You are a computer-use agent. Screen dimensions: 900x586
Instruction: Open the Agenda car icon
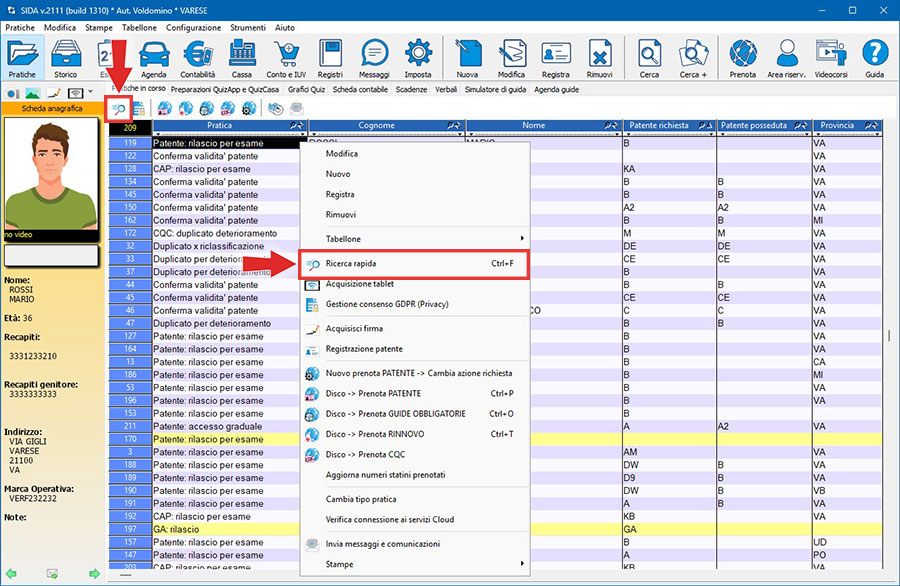[x=154, y=58]
